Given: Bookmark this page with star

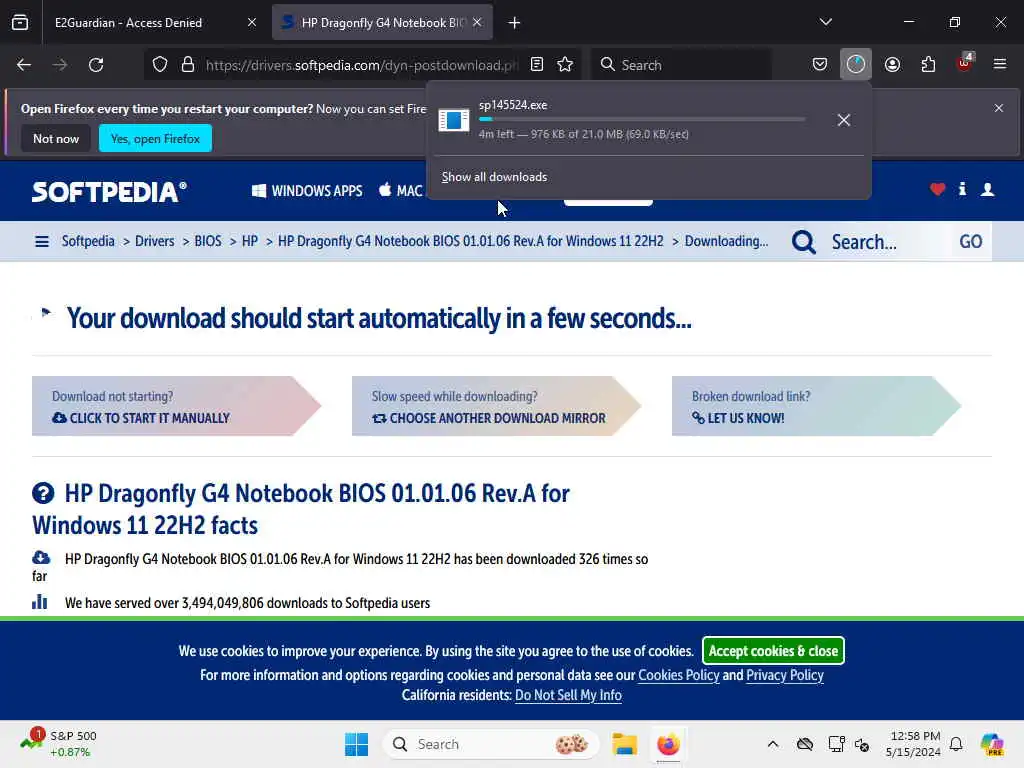Looking at the screenshot, I should 566,65.
